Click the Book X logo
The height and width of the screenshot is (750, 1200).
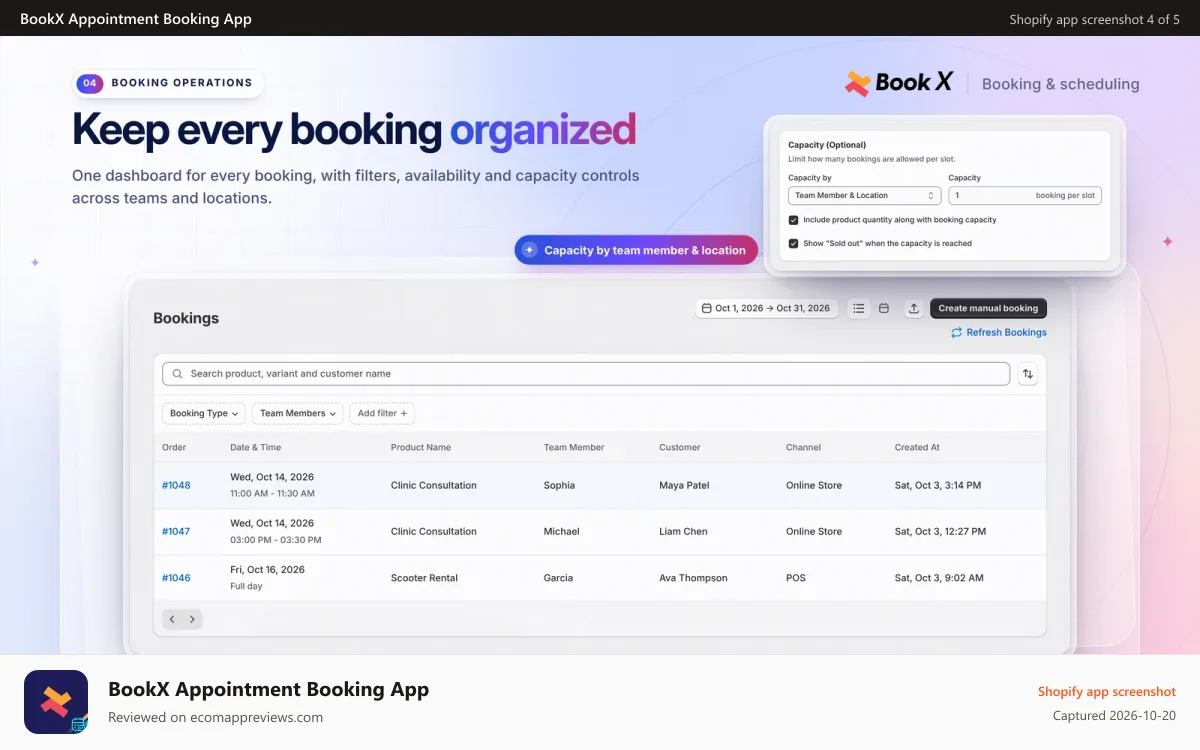point(899,83)
